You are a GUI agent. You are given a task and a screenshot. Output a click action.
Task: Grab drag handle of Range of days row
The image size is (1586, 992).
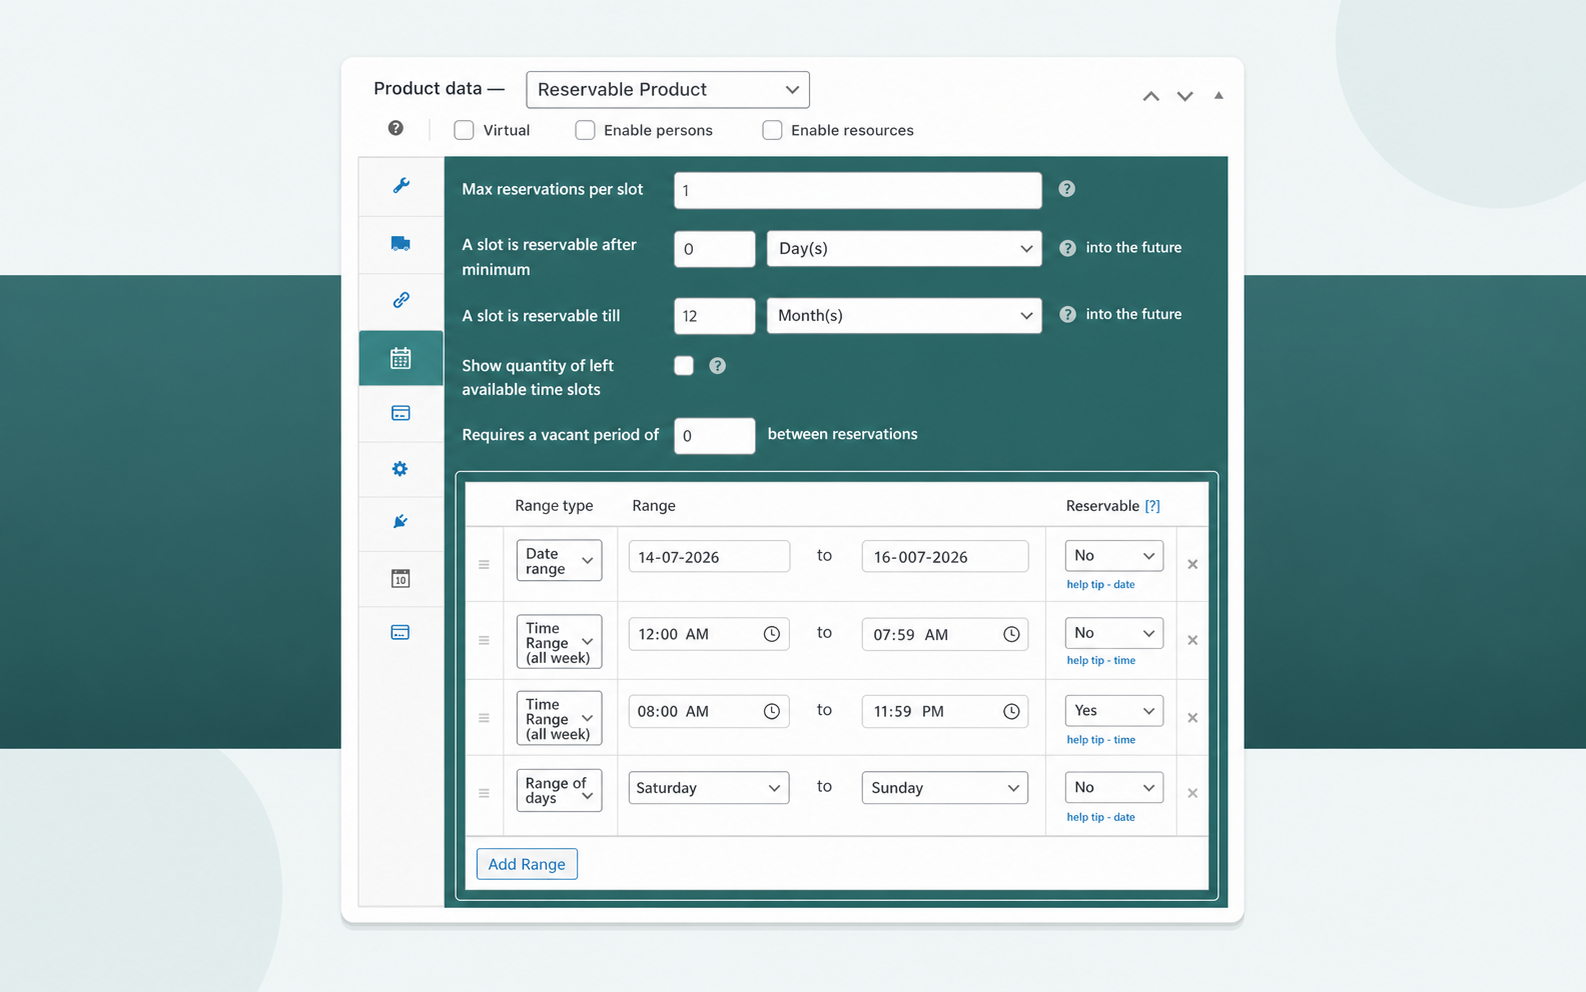point(484,793)
